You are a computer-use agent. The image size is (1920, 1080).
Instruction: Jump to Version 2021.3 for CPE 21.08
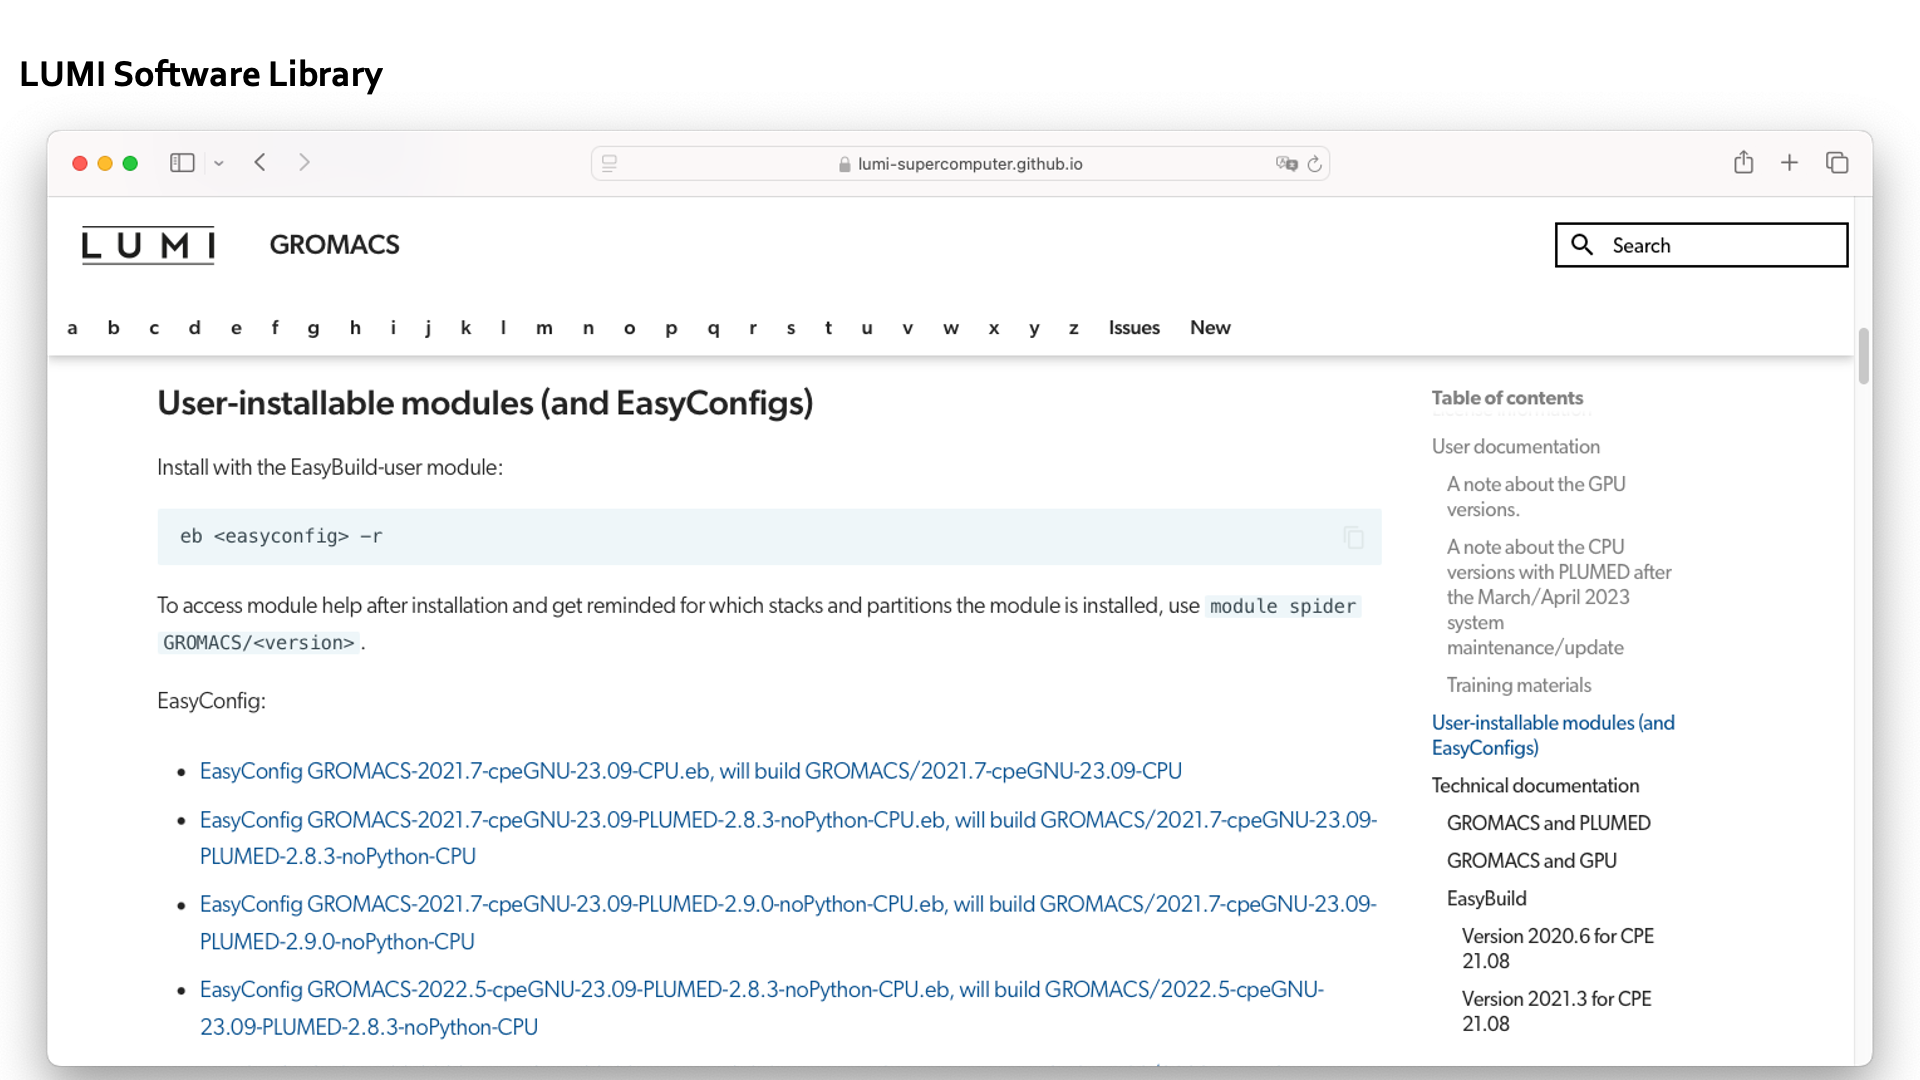(1557, 1011)
